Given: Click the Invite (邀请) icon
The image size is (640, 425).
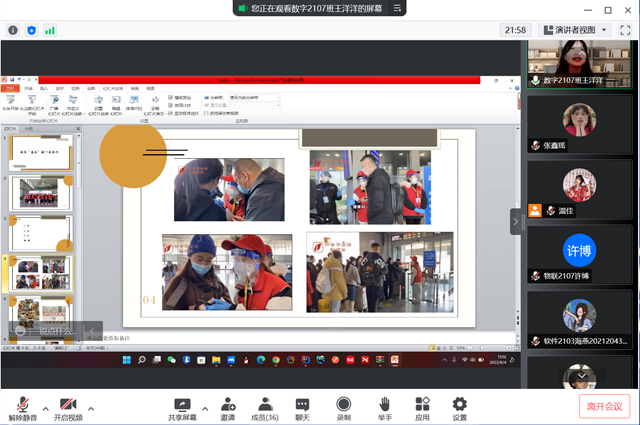Looking at the screenshot, I should (x=228, y=409).
